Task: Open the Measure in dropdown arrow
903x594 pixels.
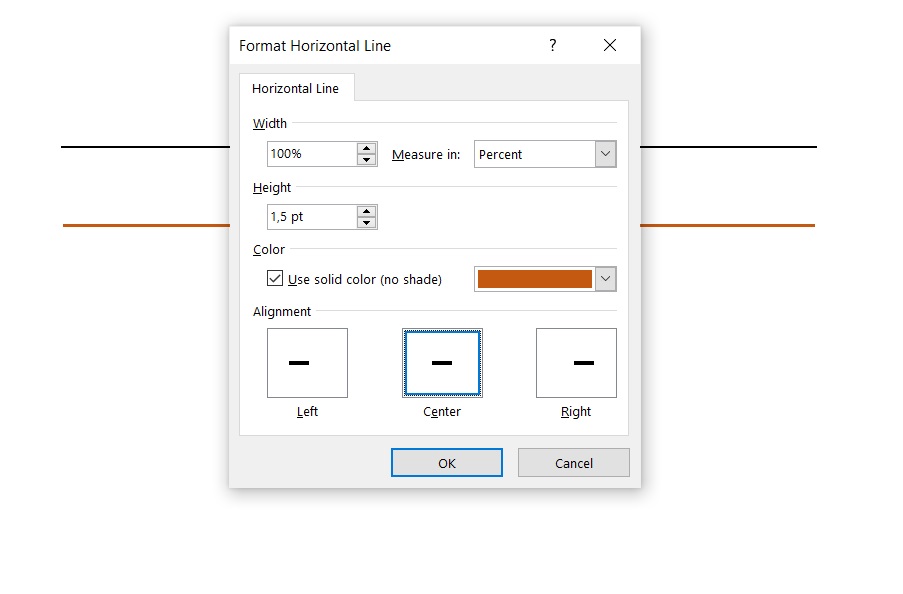Action: [x=605, y=154]
